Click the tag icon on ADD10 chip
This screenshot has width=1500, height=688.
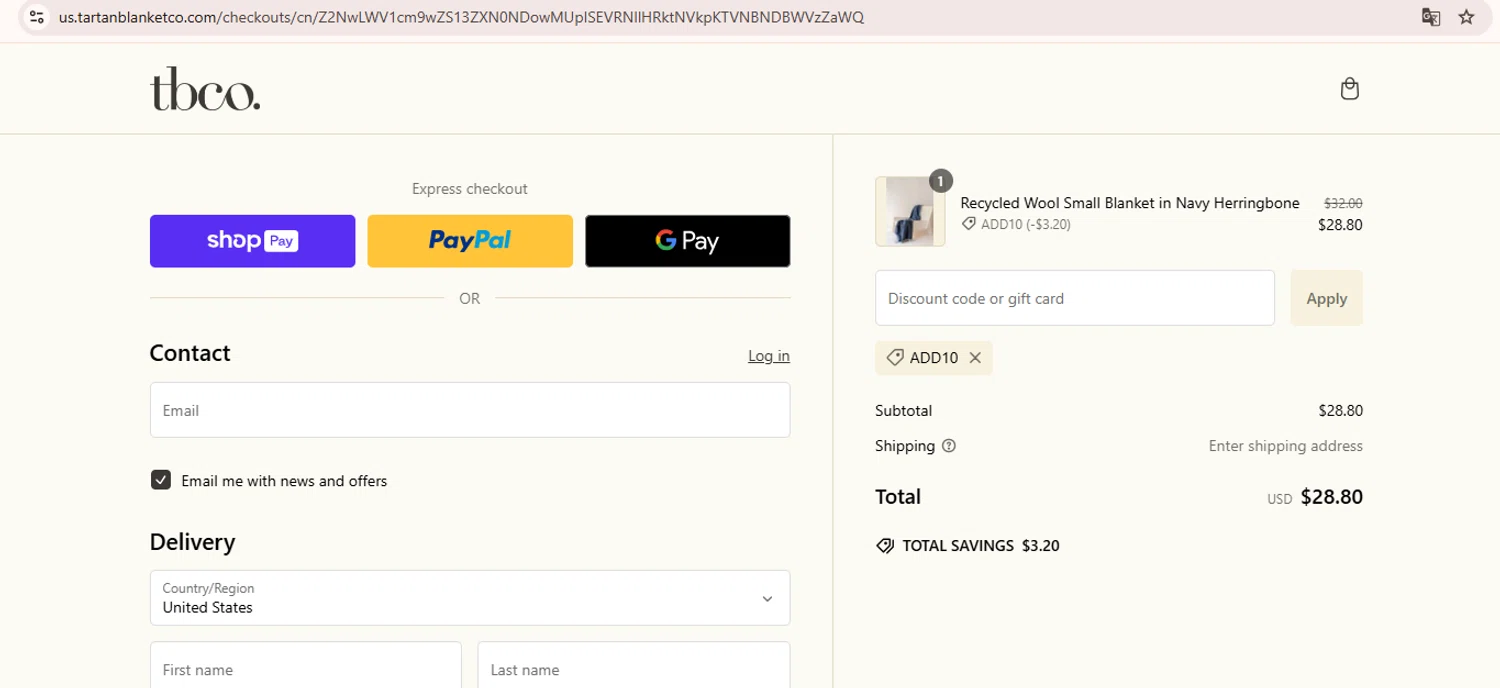point(895,358)
